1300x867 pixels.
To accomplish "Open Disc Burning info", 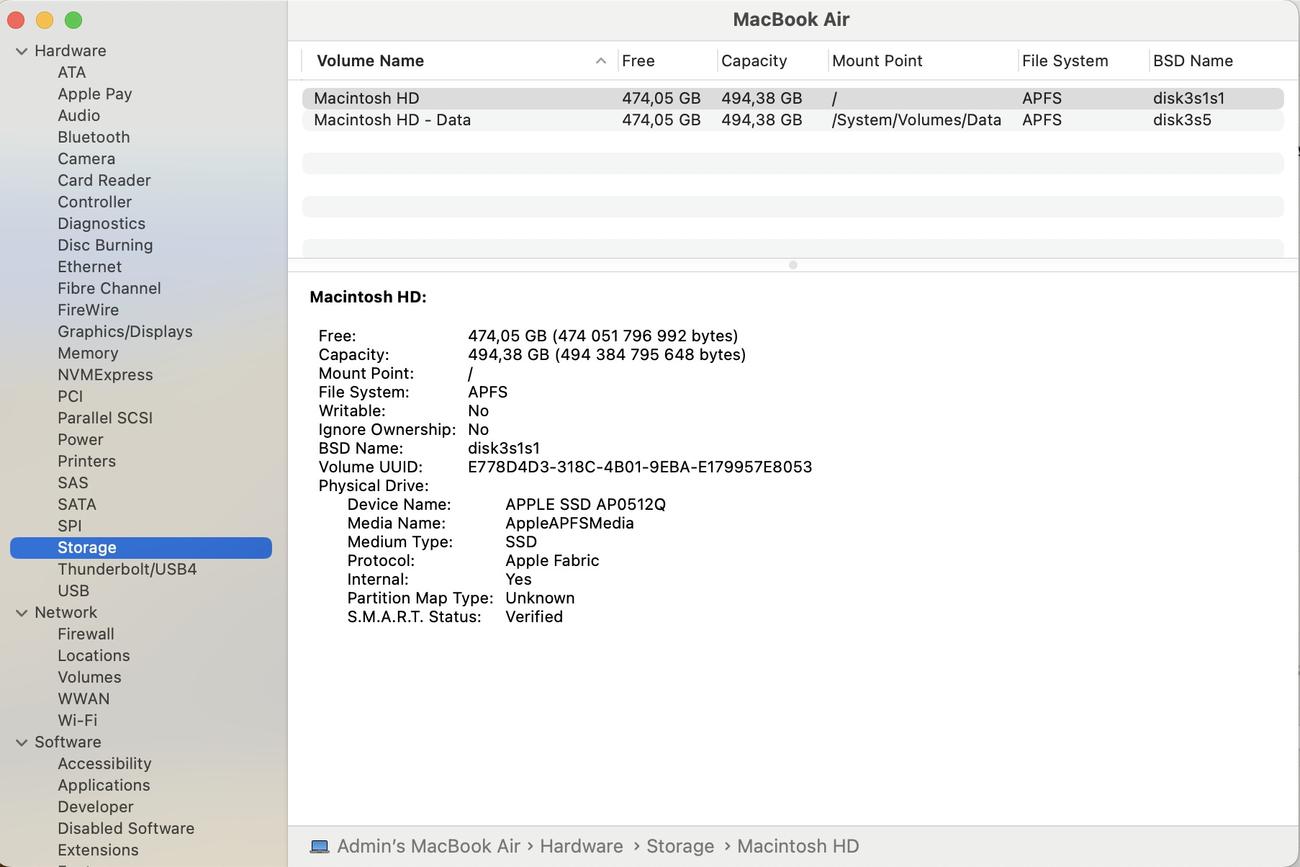I will pyautogui.click(x=105, y=245).
